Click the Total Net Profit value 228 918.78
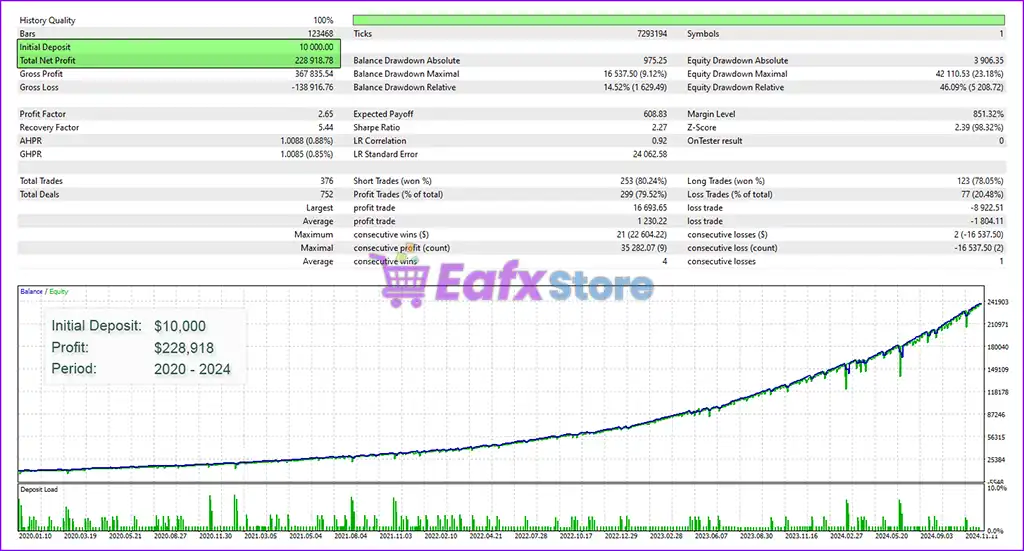The width and height of the screenshot is (1024, 551). point(314,60)
